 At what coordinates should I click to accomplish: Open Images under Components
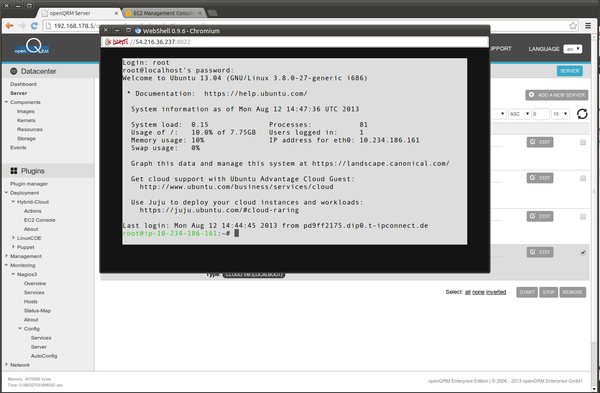click(x=26, y=111)
